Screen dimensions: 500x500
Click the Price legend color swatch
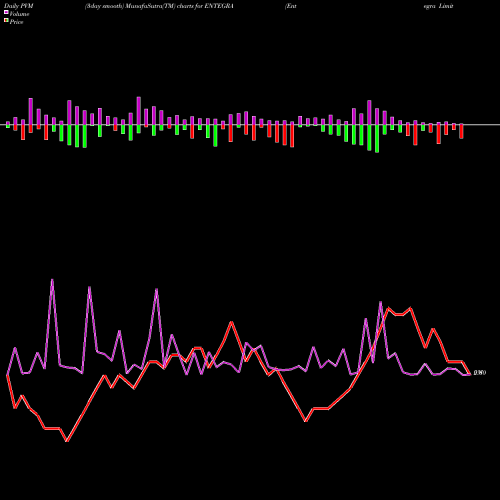point(6,21)
